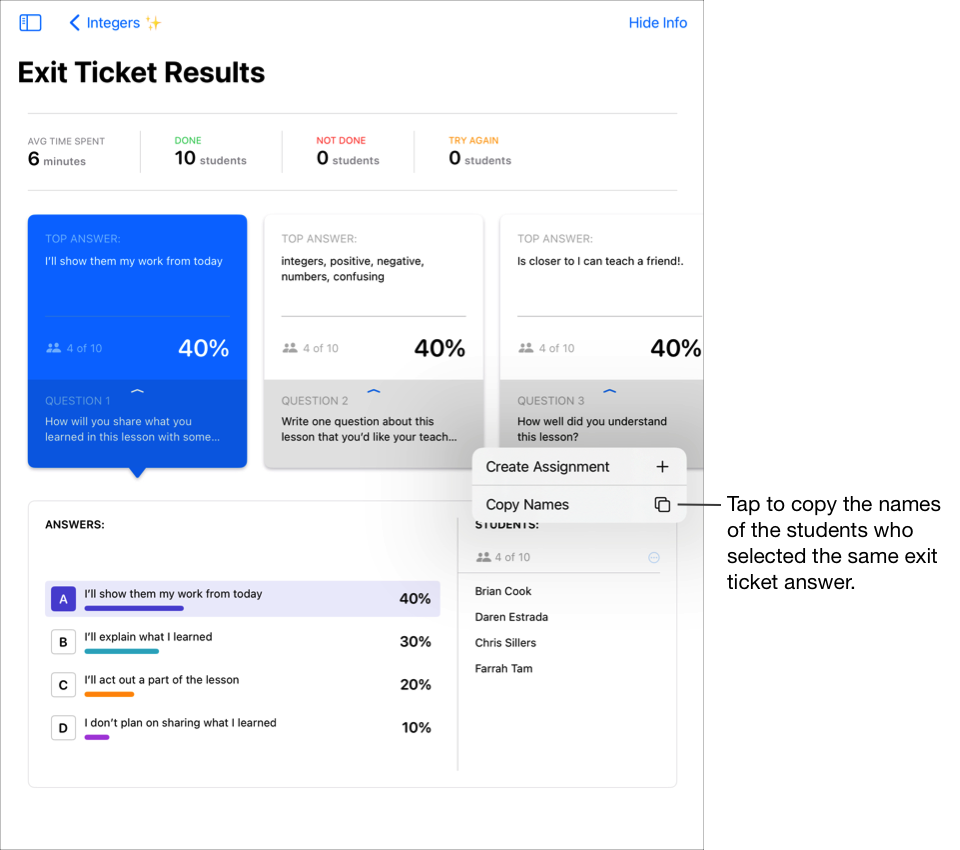Collapse Question 1 card chevron
Screen dimensions: 960x850
(138, 392)
